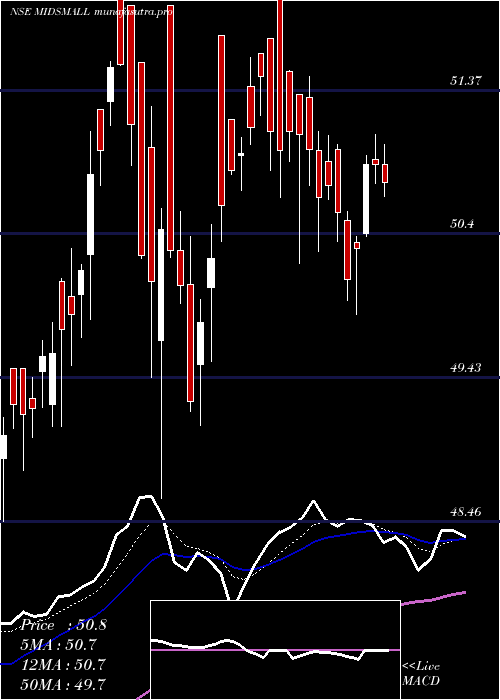500x700 pixels.
Task: Click the 51.37 price level label
Action: click(x=466, y=81)
